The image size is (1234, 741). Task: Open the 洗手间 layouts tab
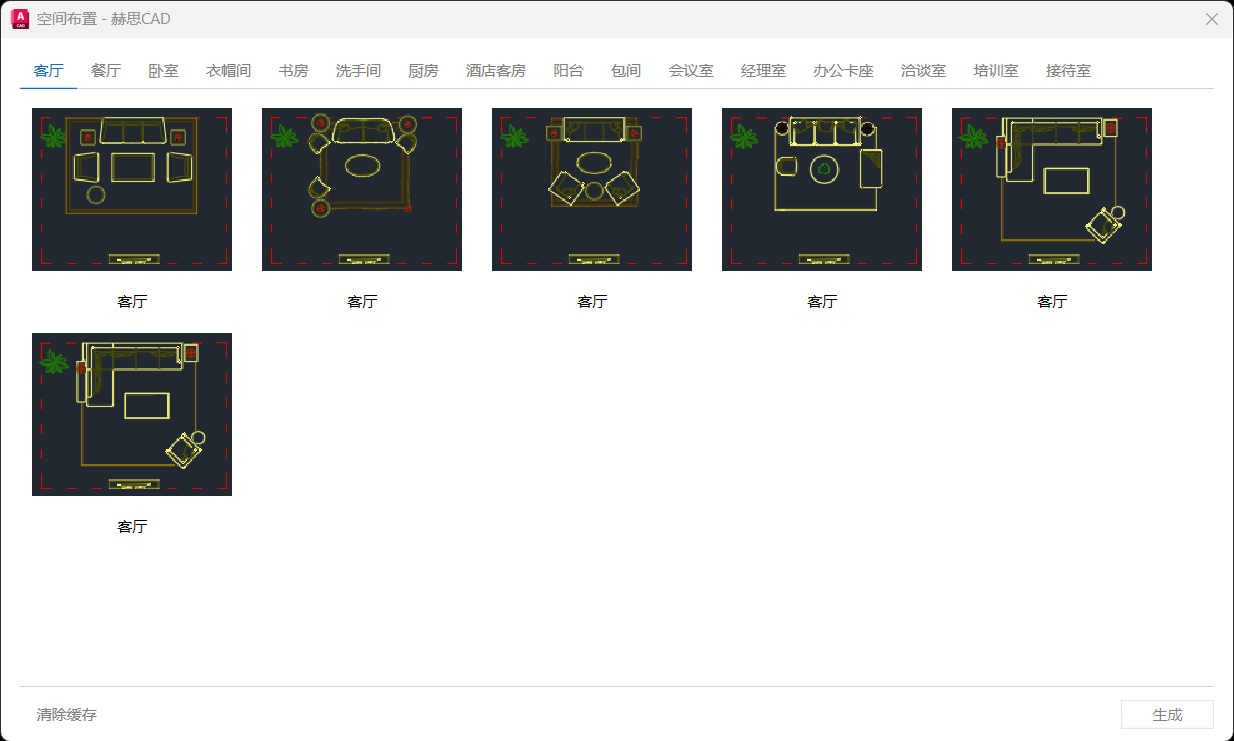coord(358,71)
